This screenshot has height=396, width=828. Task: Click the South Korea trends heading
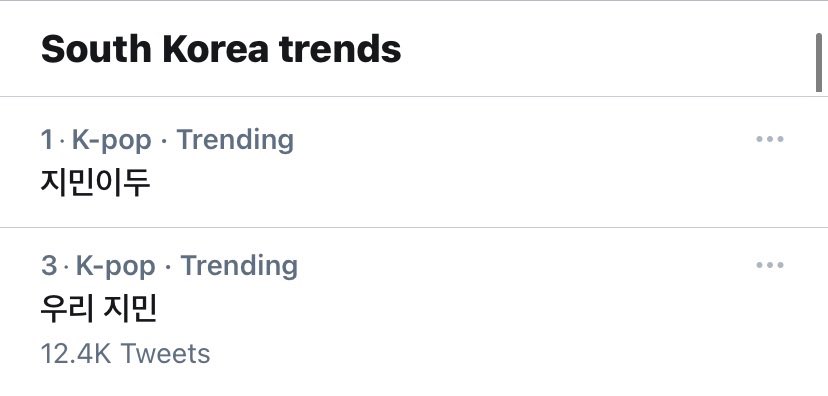[221, 49]
